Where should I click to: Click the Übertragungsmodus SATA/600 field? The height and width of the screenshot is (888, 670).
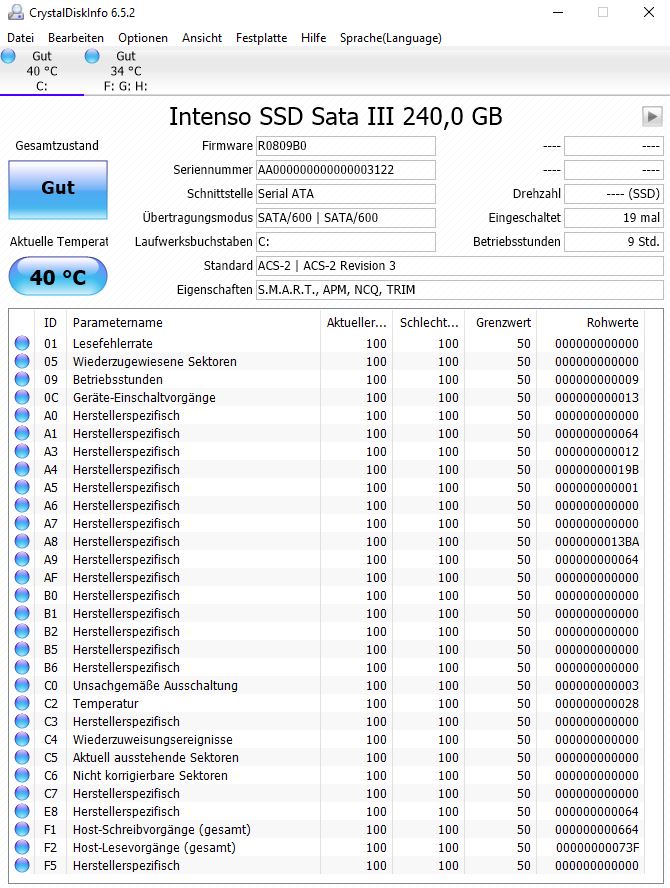click(345, 217)
